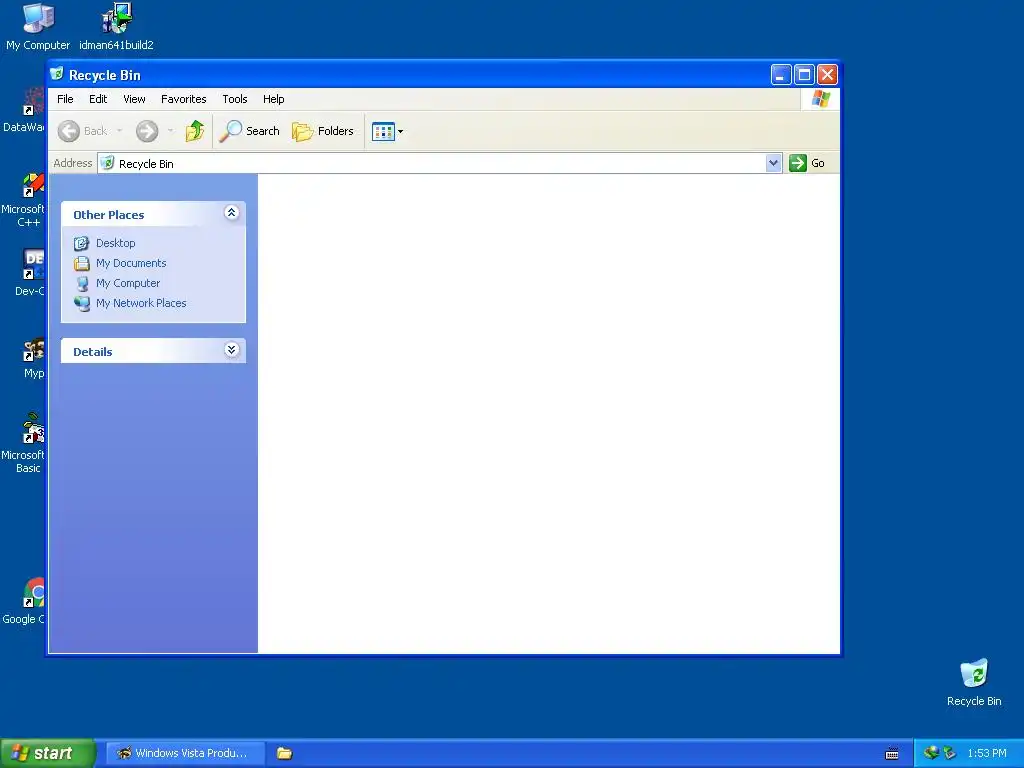
Task: Click the Recycle Bin title bar icon
Action: point(57,74)
